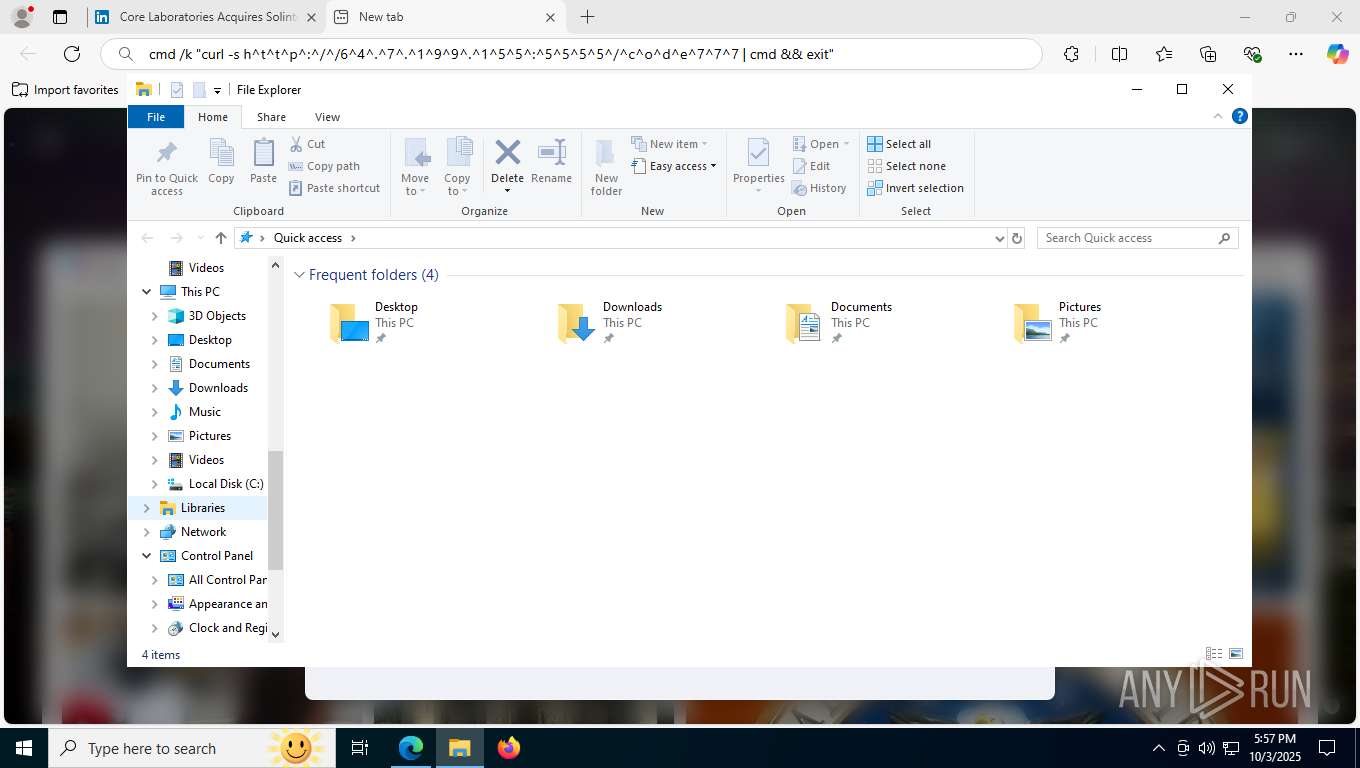
Task: Click the File Explorer Help icon
Action: click(1240, 116)
